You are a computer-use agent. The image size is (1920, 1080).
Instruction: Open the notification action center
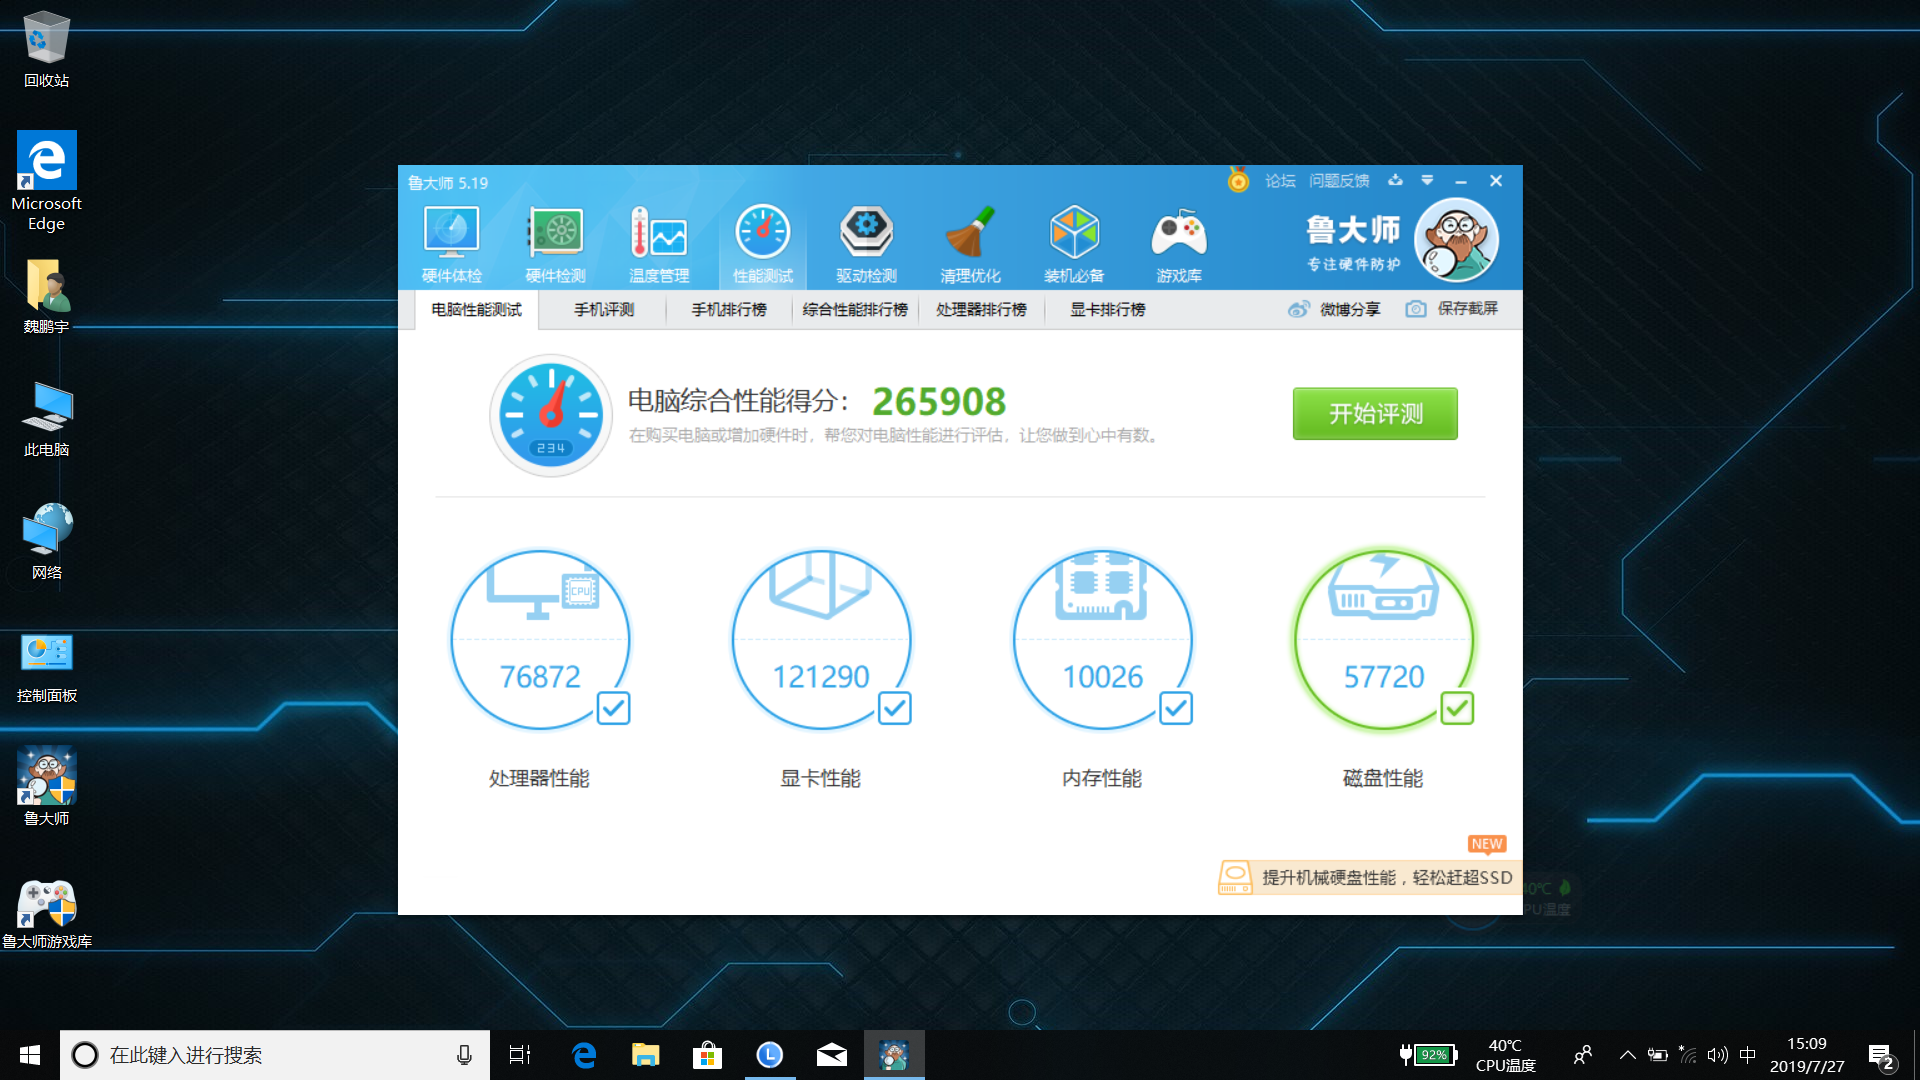(x=1881, y=1056)
